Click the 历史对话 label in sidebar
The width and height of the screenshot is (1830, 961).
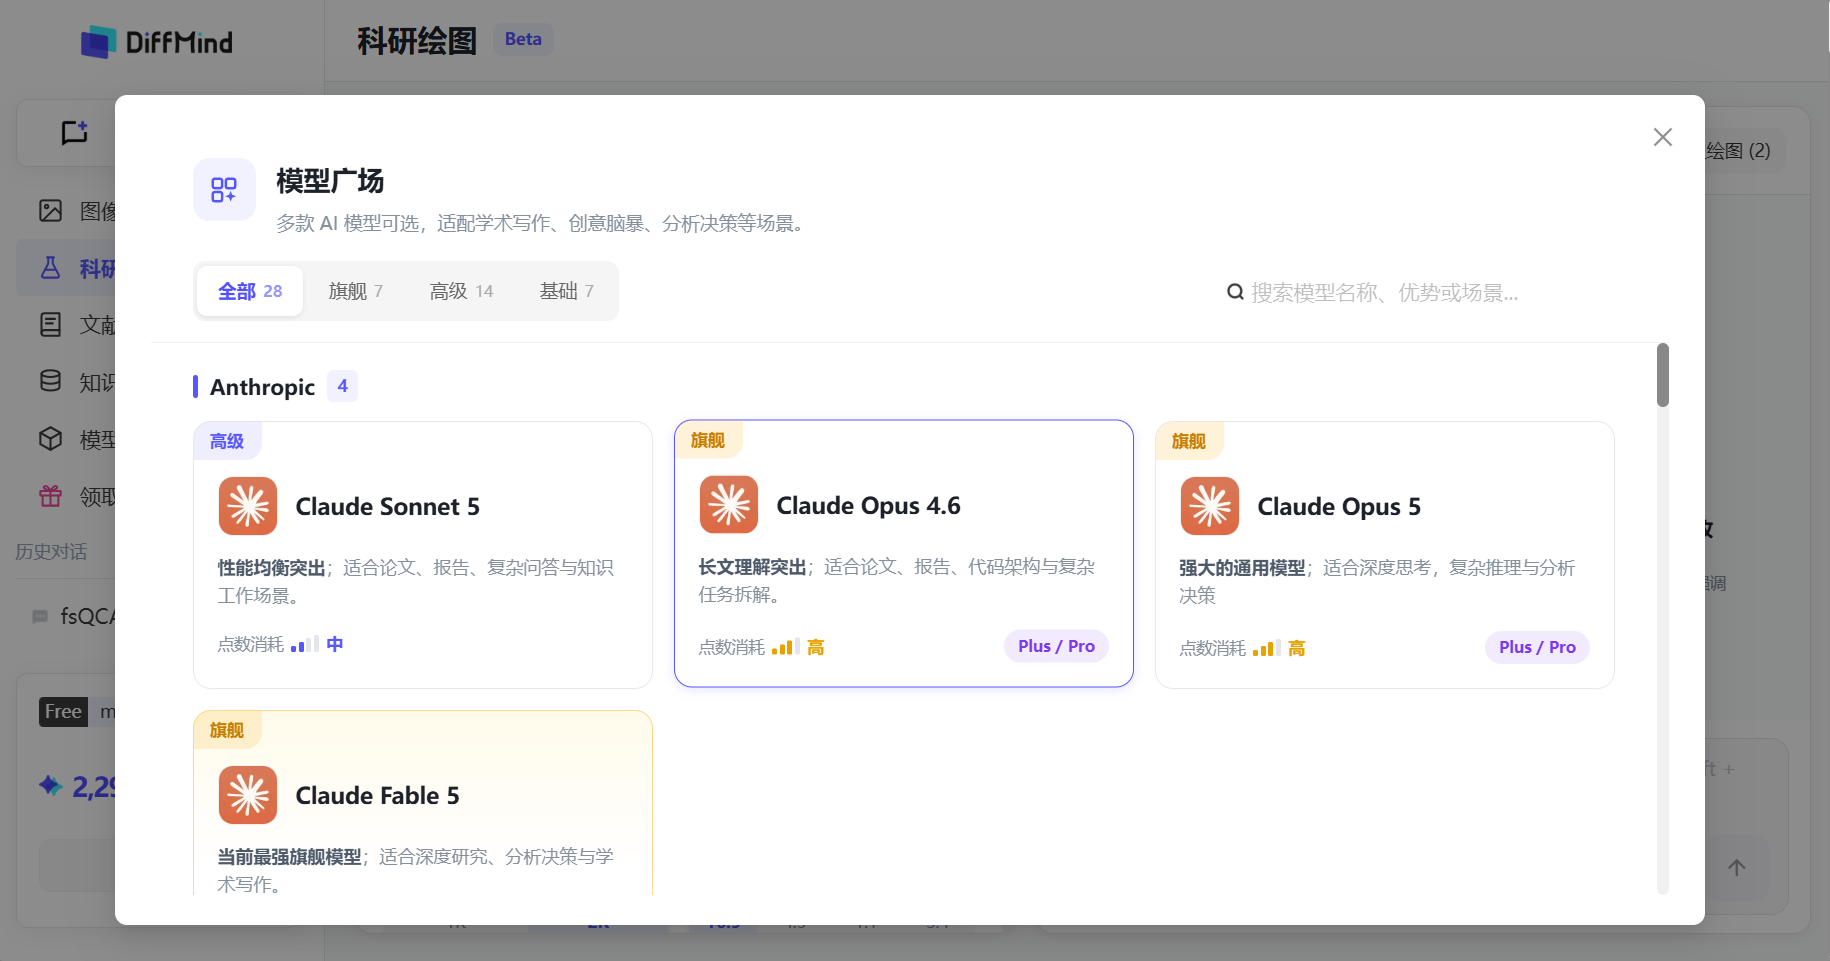tap(52, 552)
